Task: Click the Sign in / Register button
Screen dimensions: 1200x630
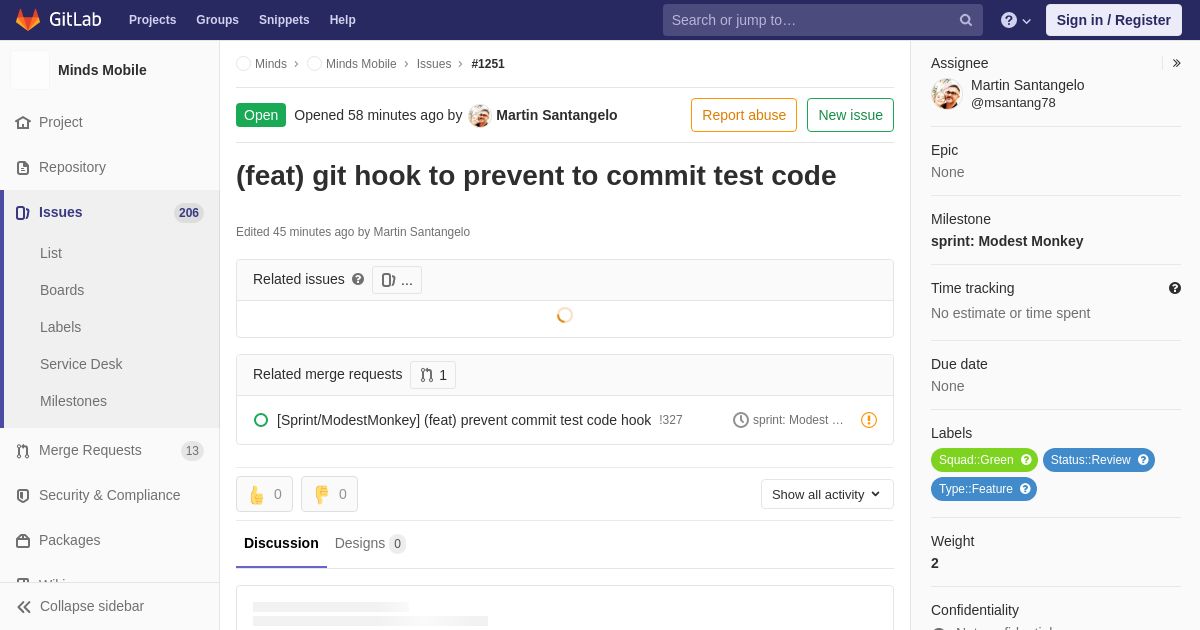Action: pyautogui.click(x=1114, y=20)
